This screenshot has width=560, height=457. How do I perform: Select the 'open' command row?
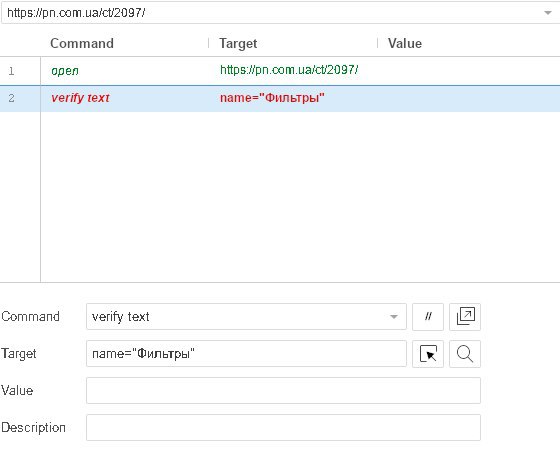(280, 71)
